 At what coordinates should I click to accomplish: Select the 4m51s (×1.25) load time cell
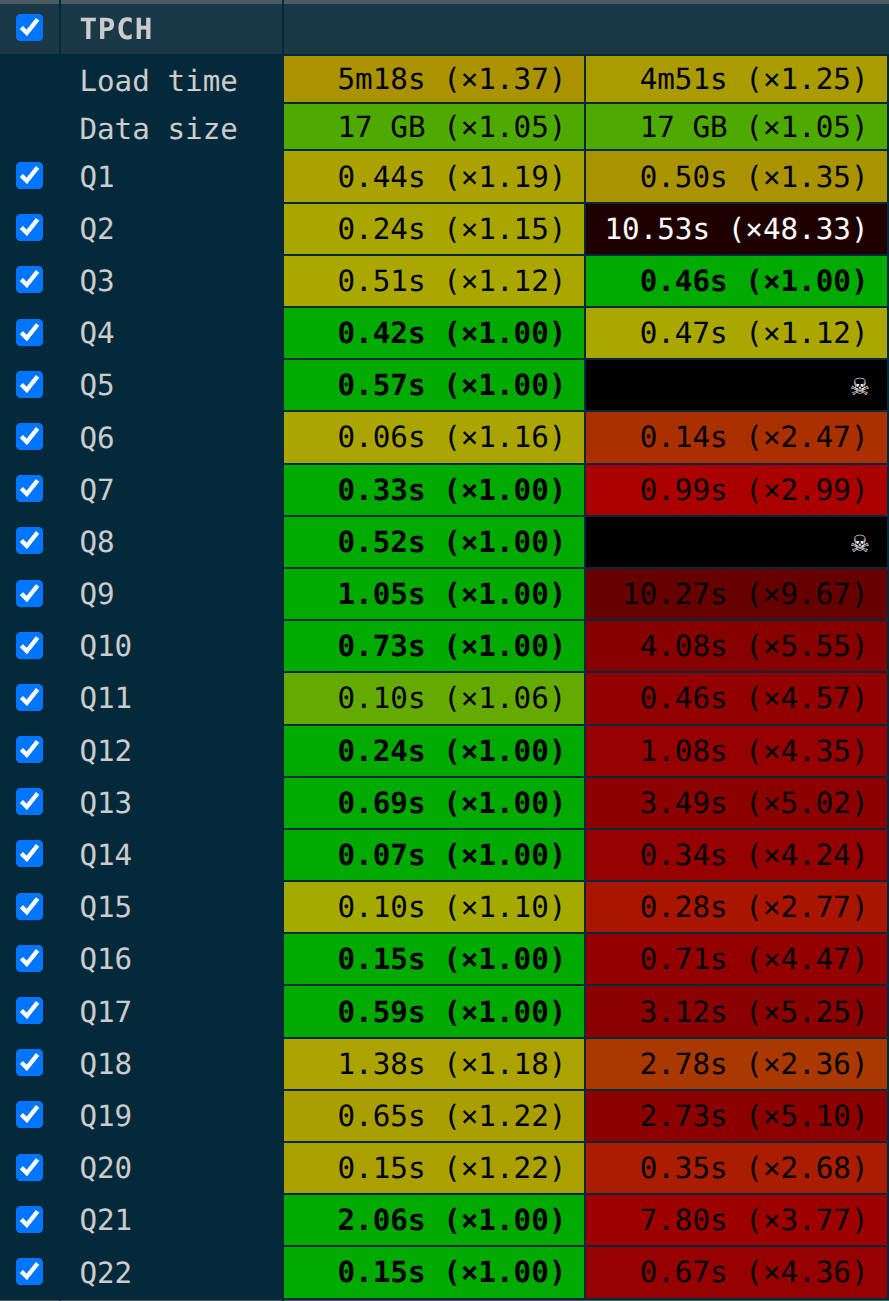pyautogui.click(x=737, y=80)
